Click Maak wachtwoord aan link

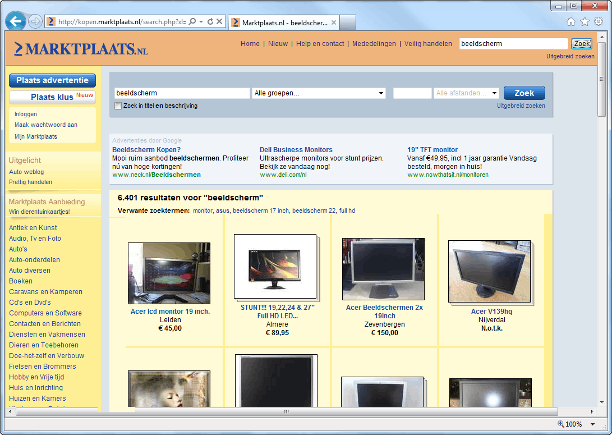click(46, 125)
